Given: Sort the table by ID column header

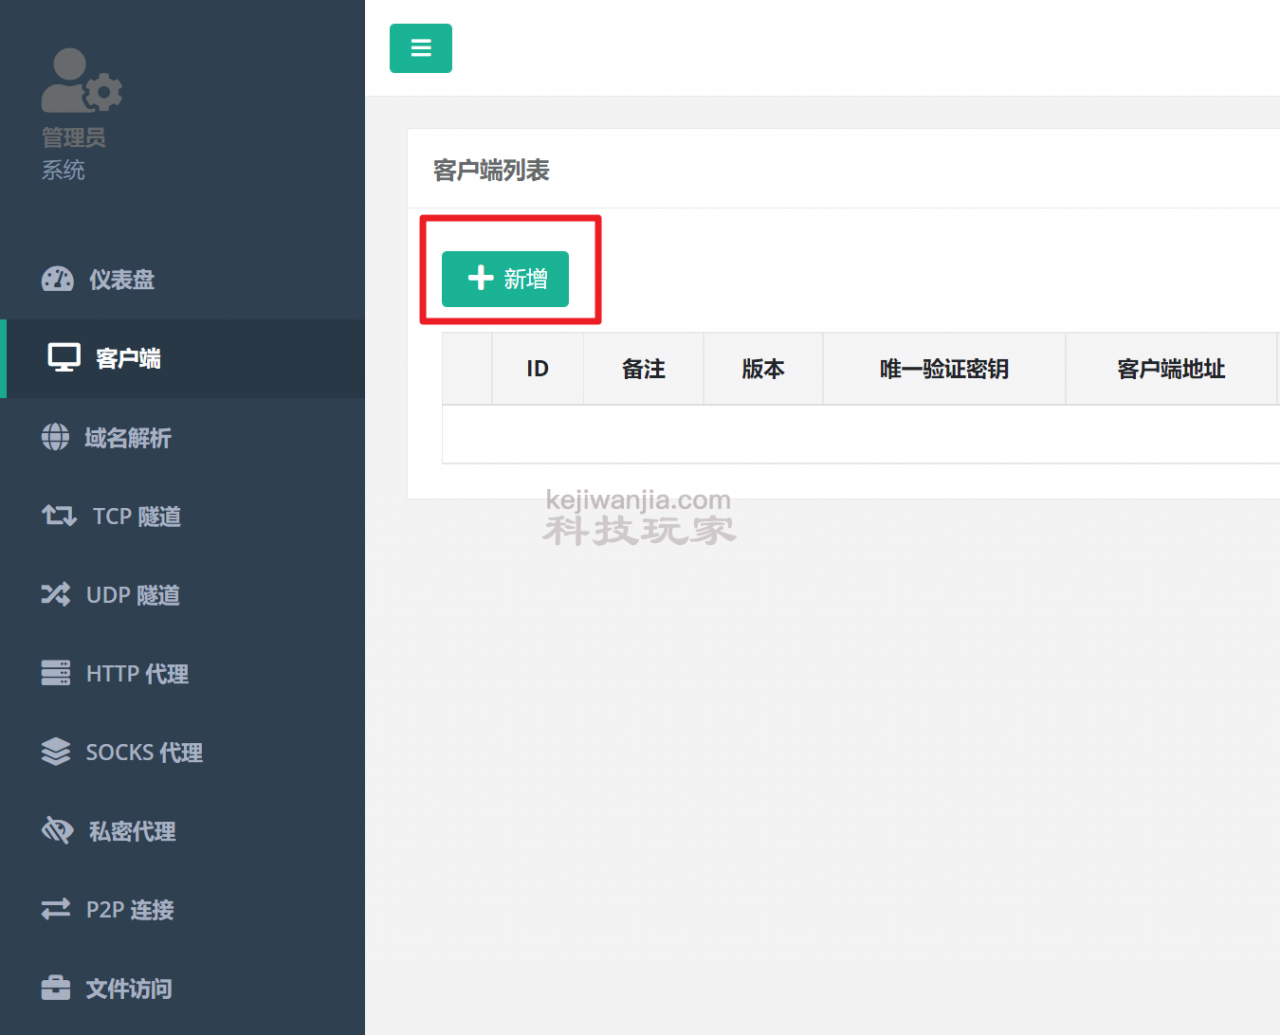Looking at the screenshot, I should tap(537, 369).
